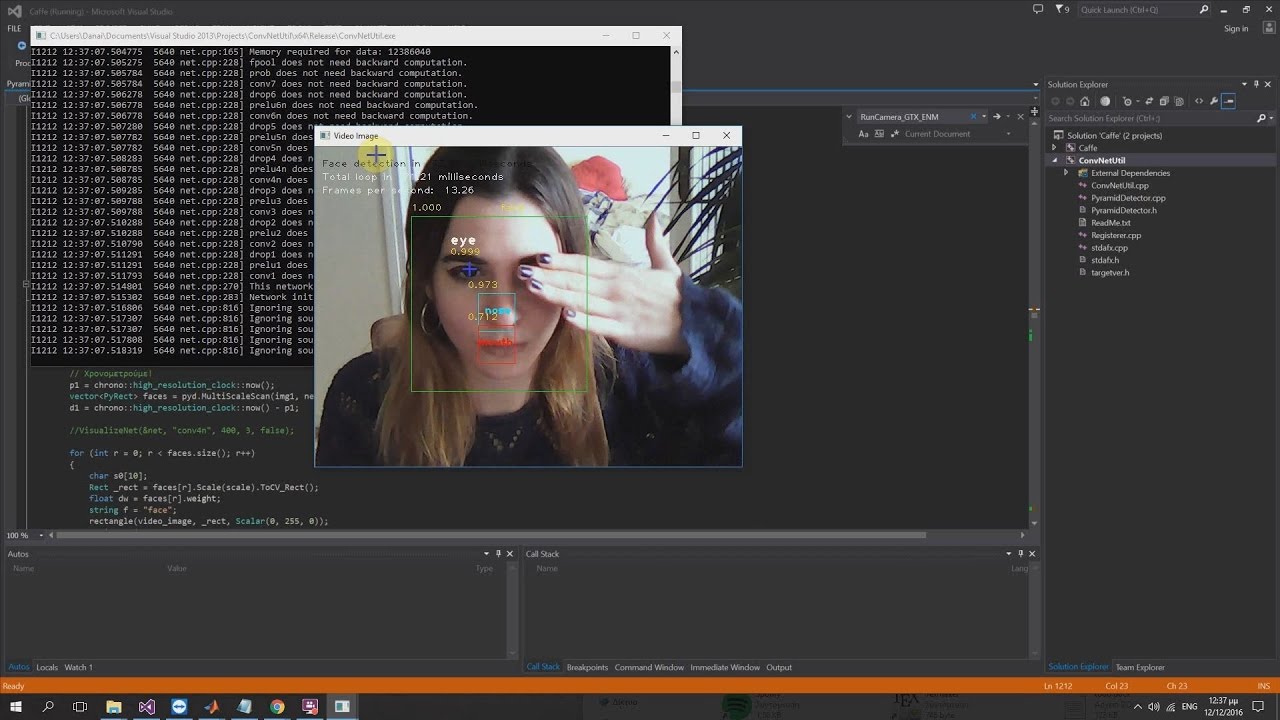Open Google Chrome from the taskbar
This screenshot has width=1280, height=720.
(277, 706)
